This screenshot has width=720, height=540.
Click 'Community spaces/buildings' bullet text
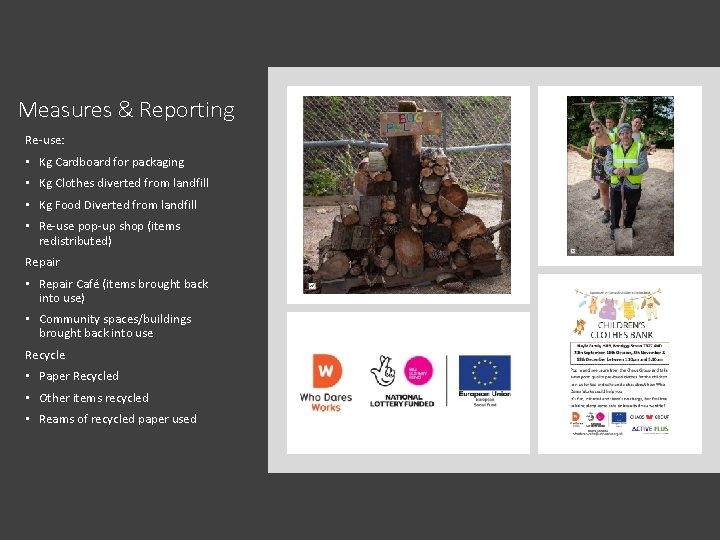coord(115,326)
